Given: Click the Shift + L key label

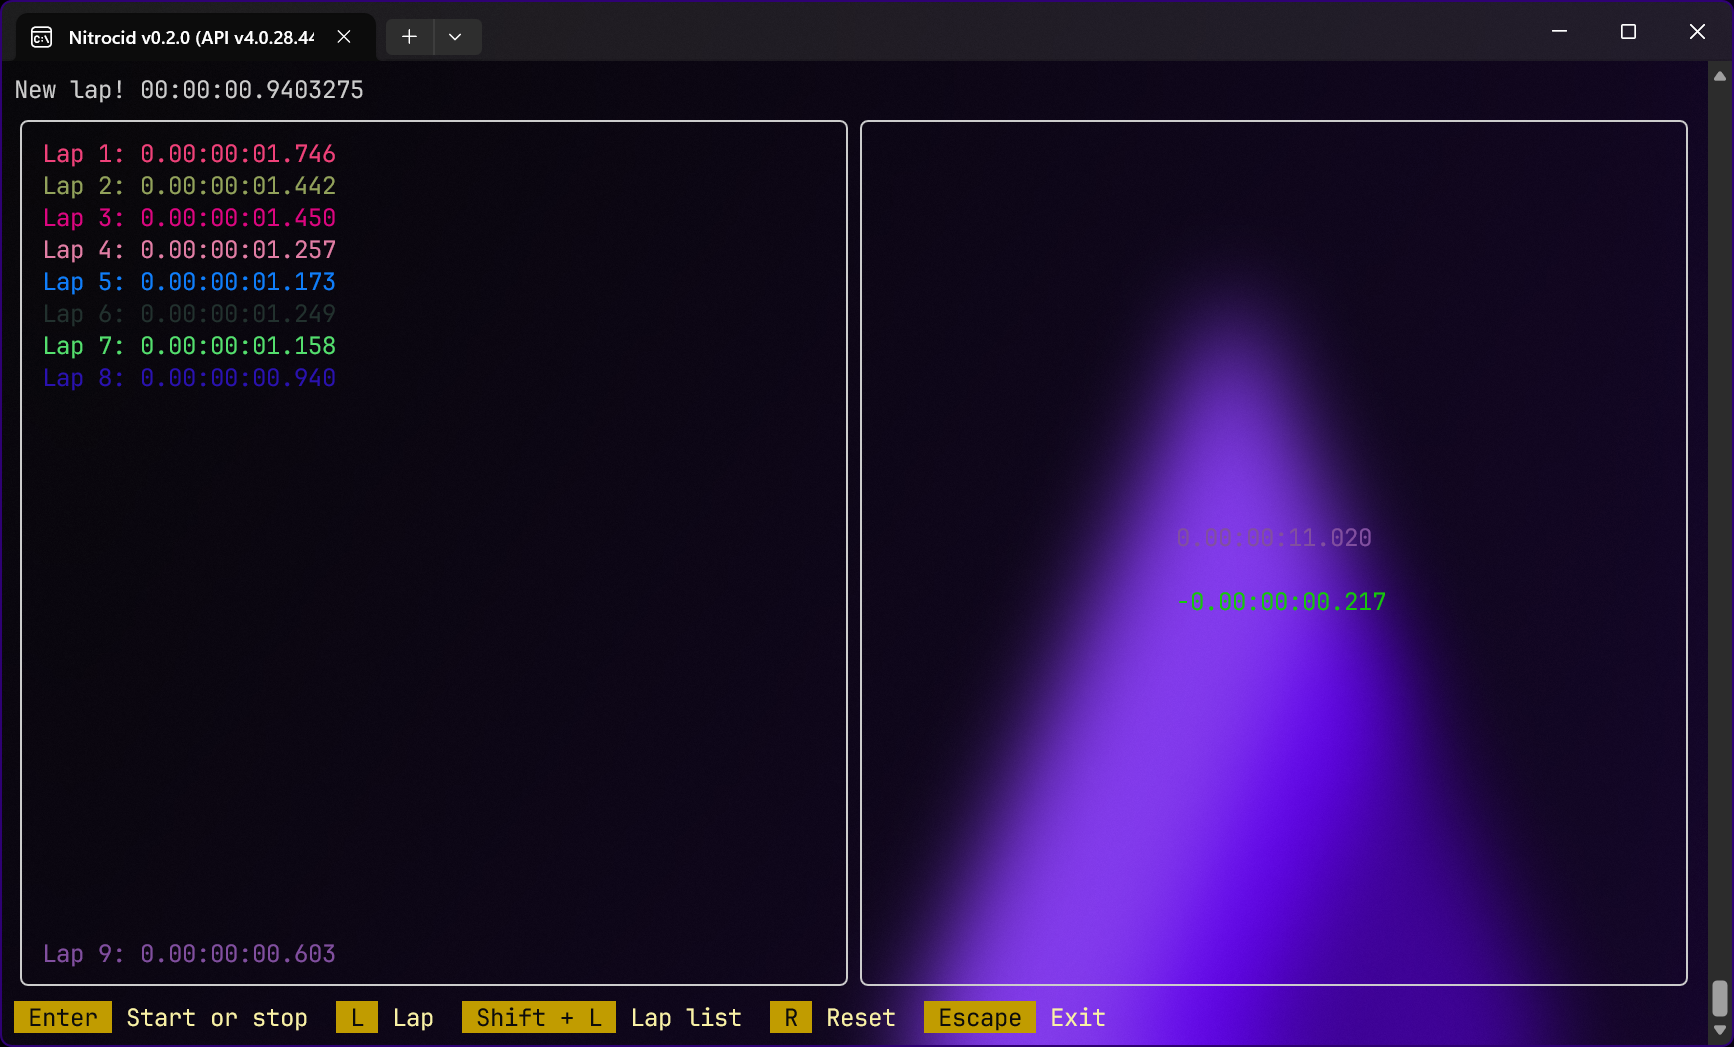Looking at the screenshot, I should (538, 1018).
